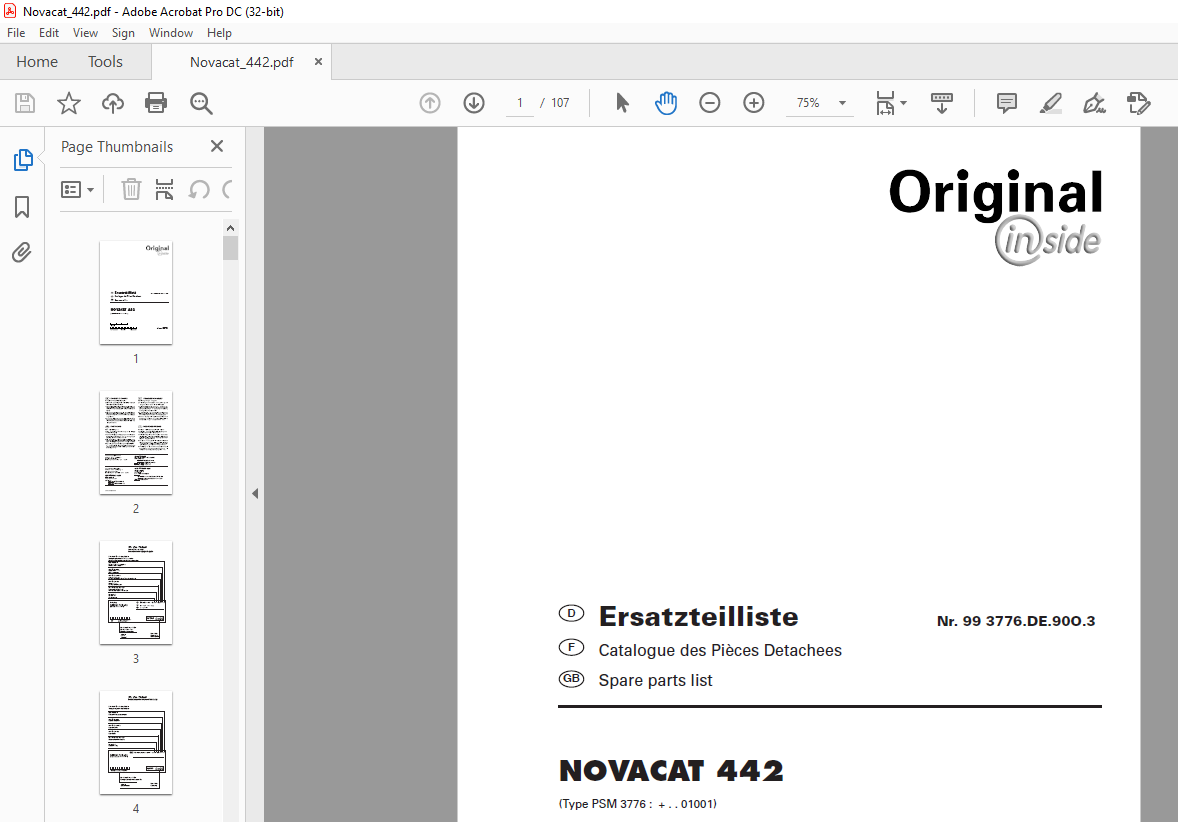Click the Save file icon
The image size is (1178, 822).
pos(25,103)
